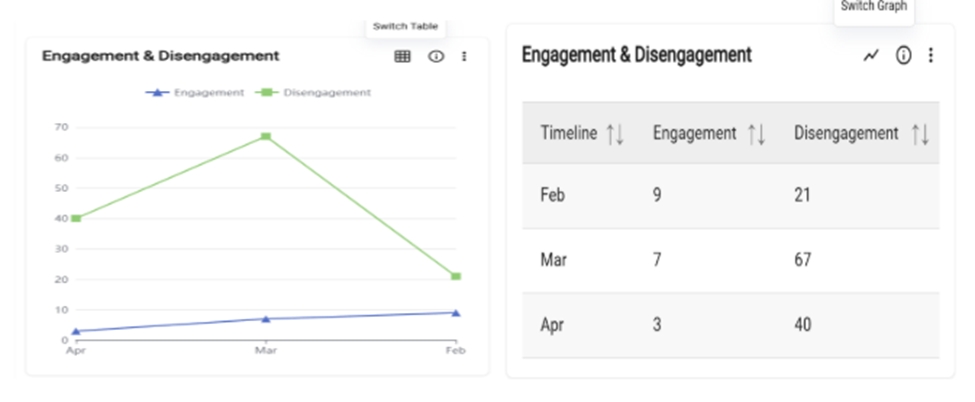The height and width of the screenshot is (402, 975).
Task: Click Engagement triangle marker at Mar
Action: click(x=266, y=319)
